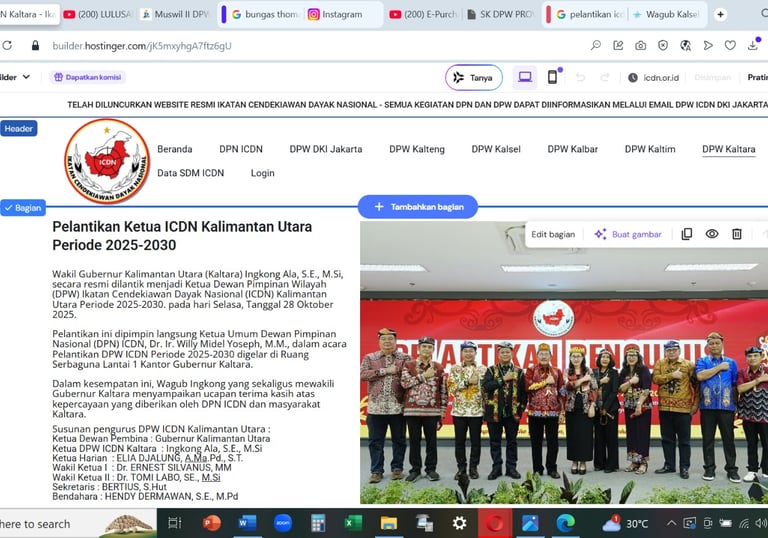
Task: Open the DPN ICDN menu item
Action: click(240, 149)
